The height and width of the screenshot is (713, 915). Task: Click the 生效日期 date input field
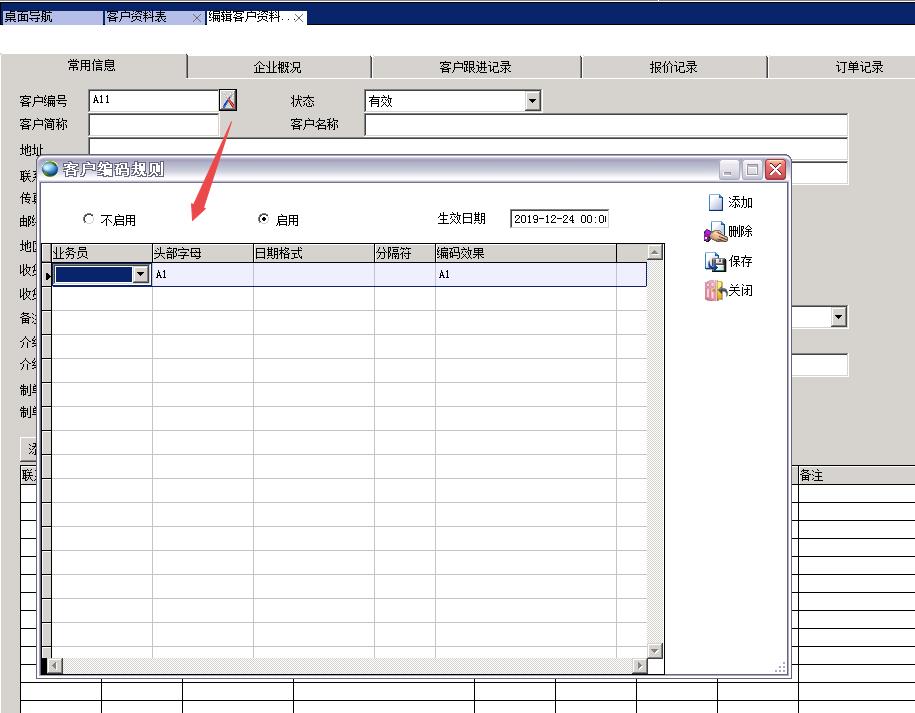[559, 219]
